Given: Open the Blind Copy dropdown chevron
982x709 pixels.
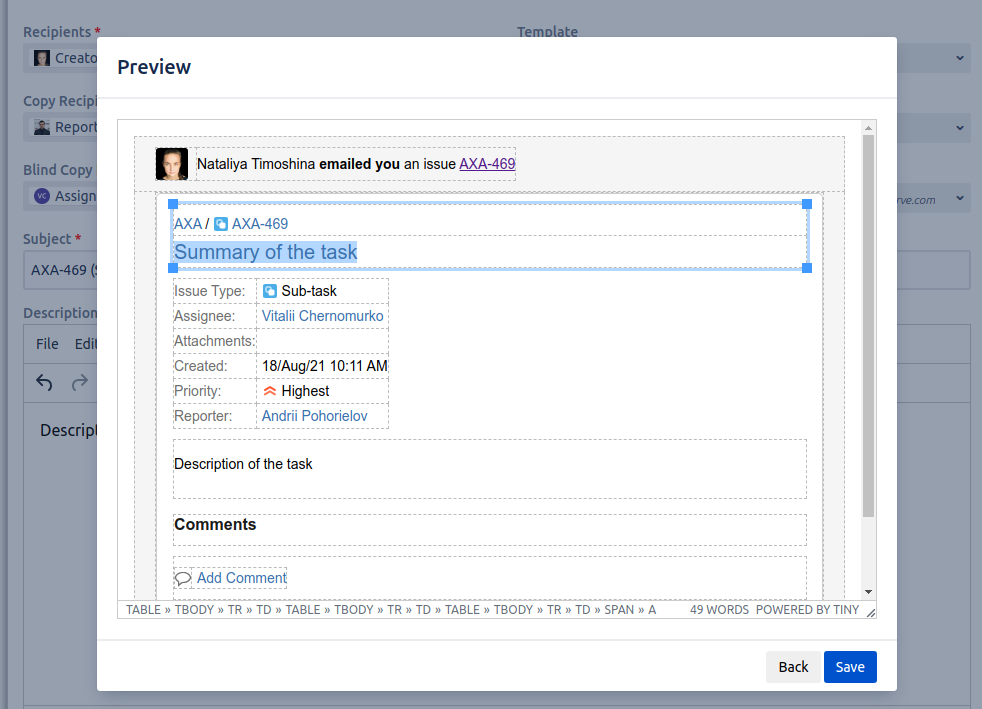Looking at the screenshot, I should click(x=960, y=196).
